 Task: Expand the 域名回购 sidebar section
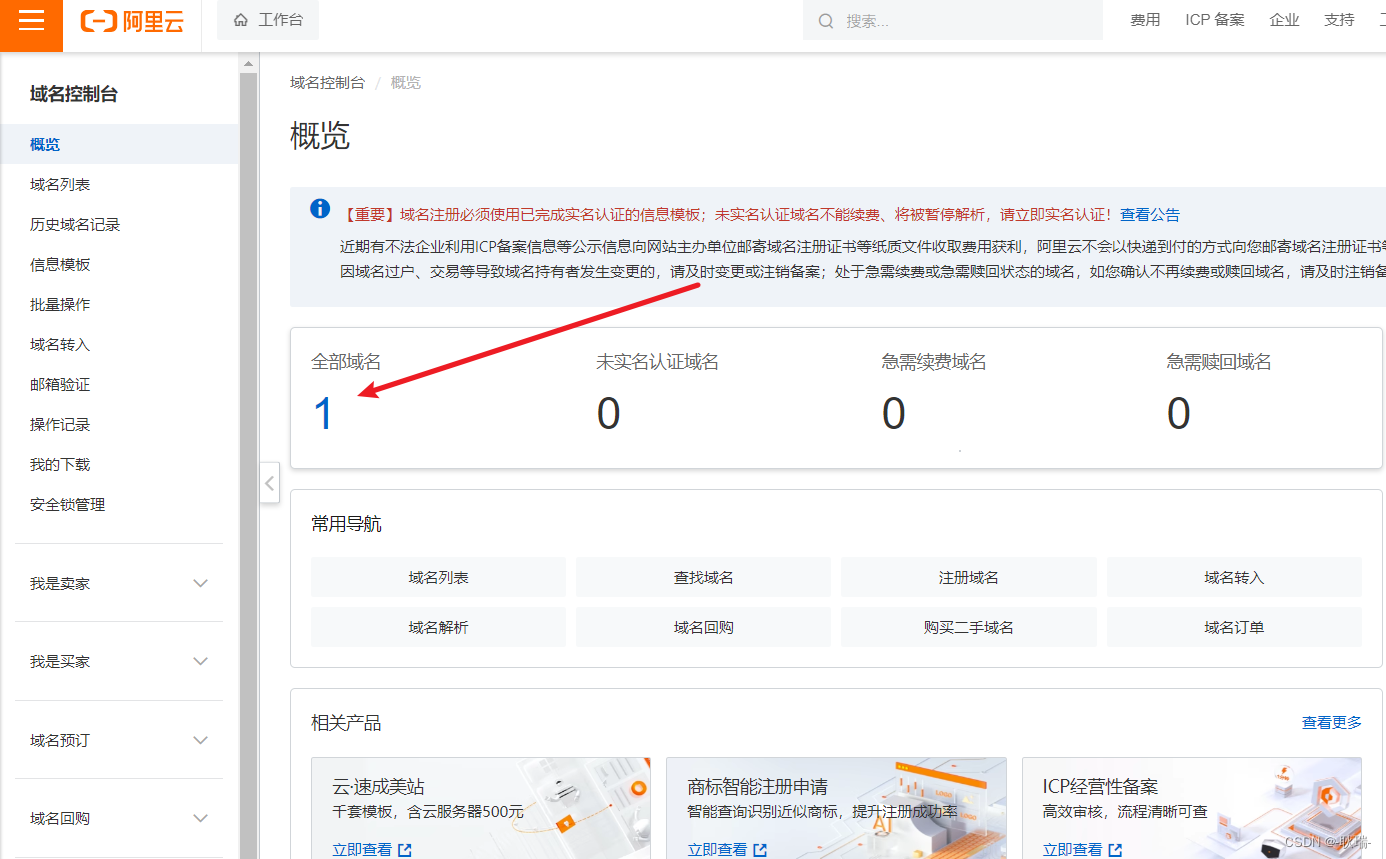[x=200, y=818]
